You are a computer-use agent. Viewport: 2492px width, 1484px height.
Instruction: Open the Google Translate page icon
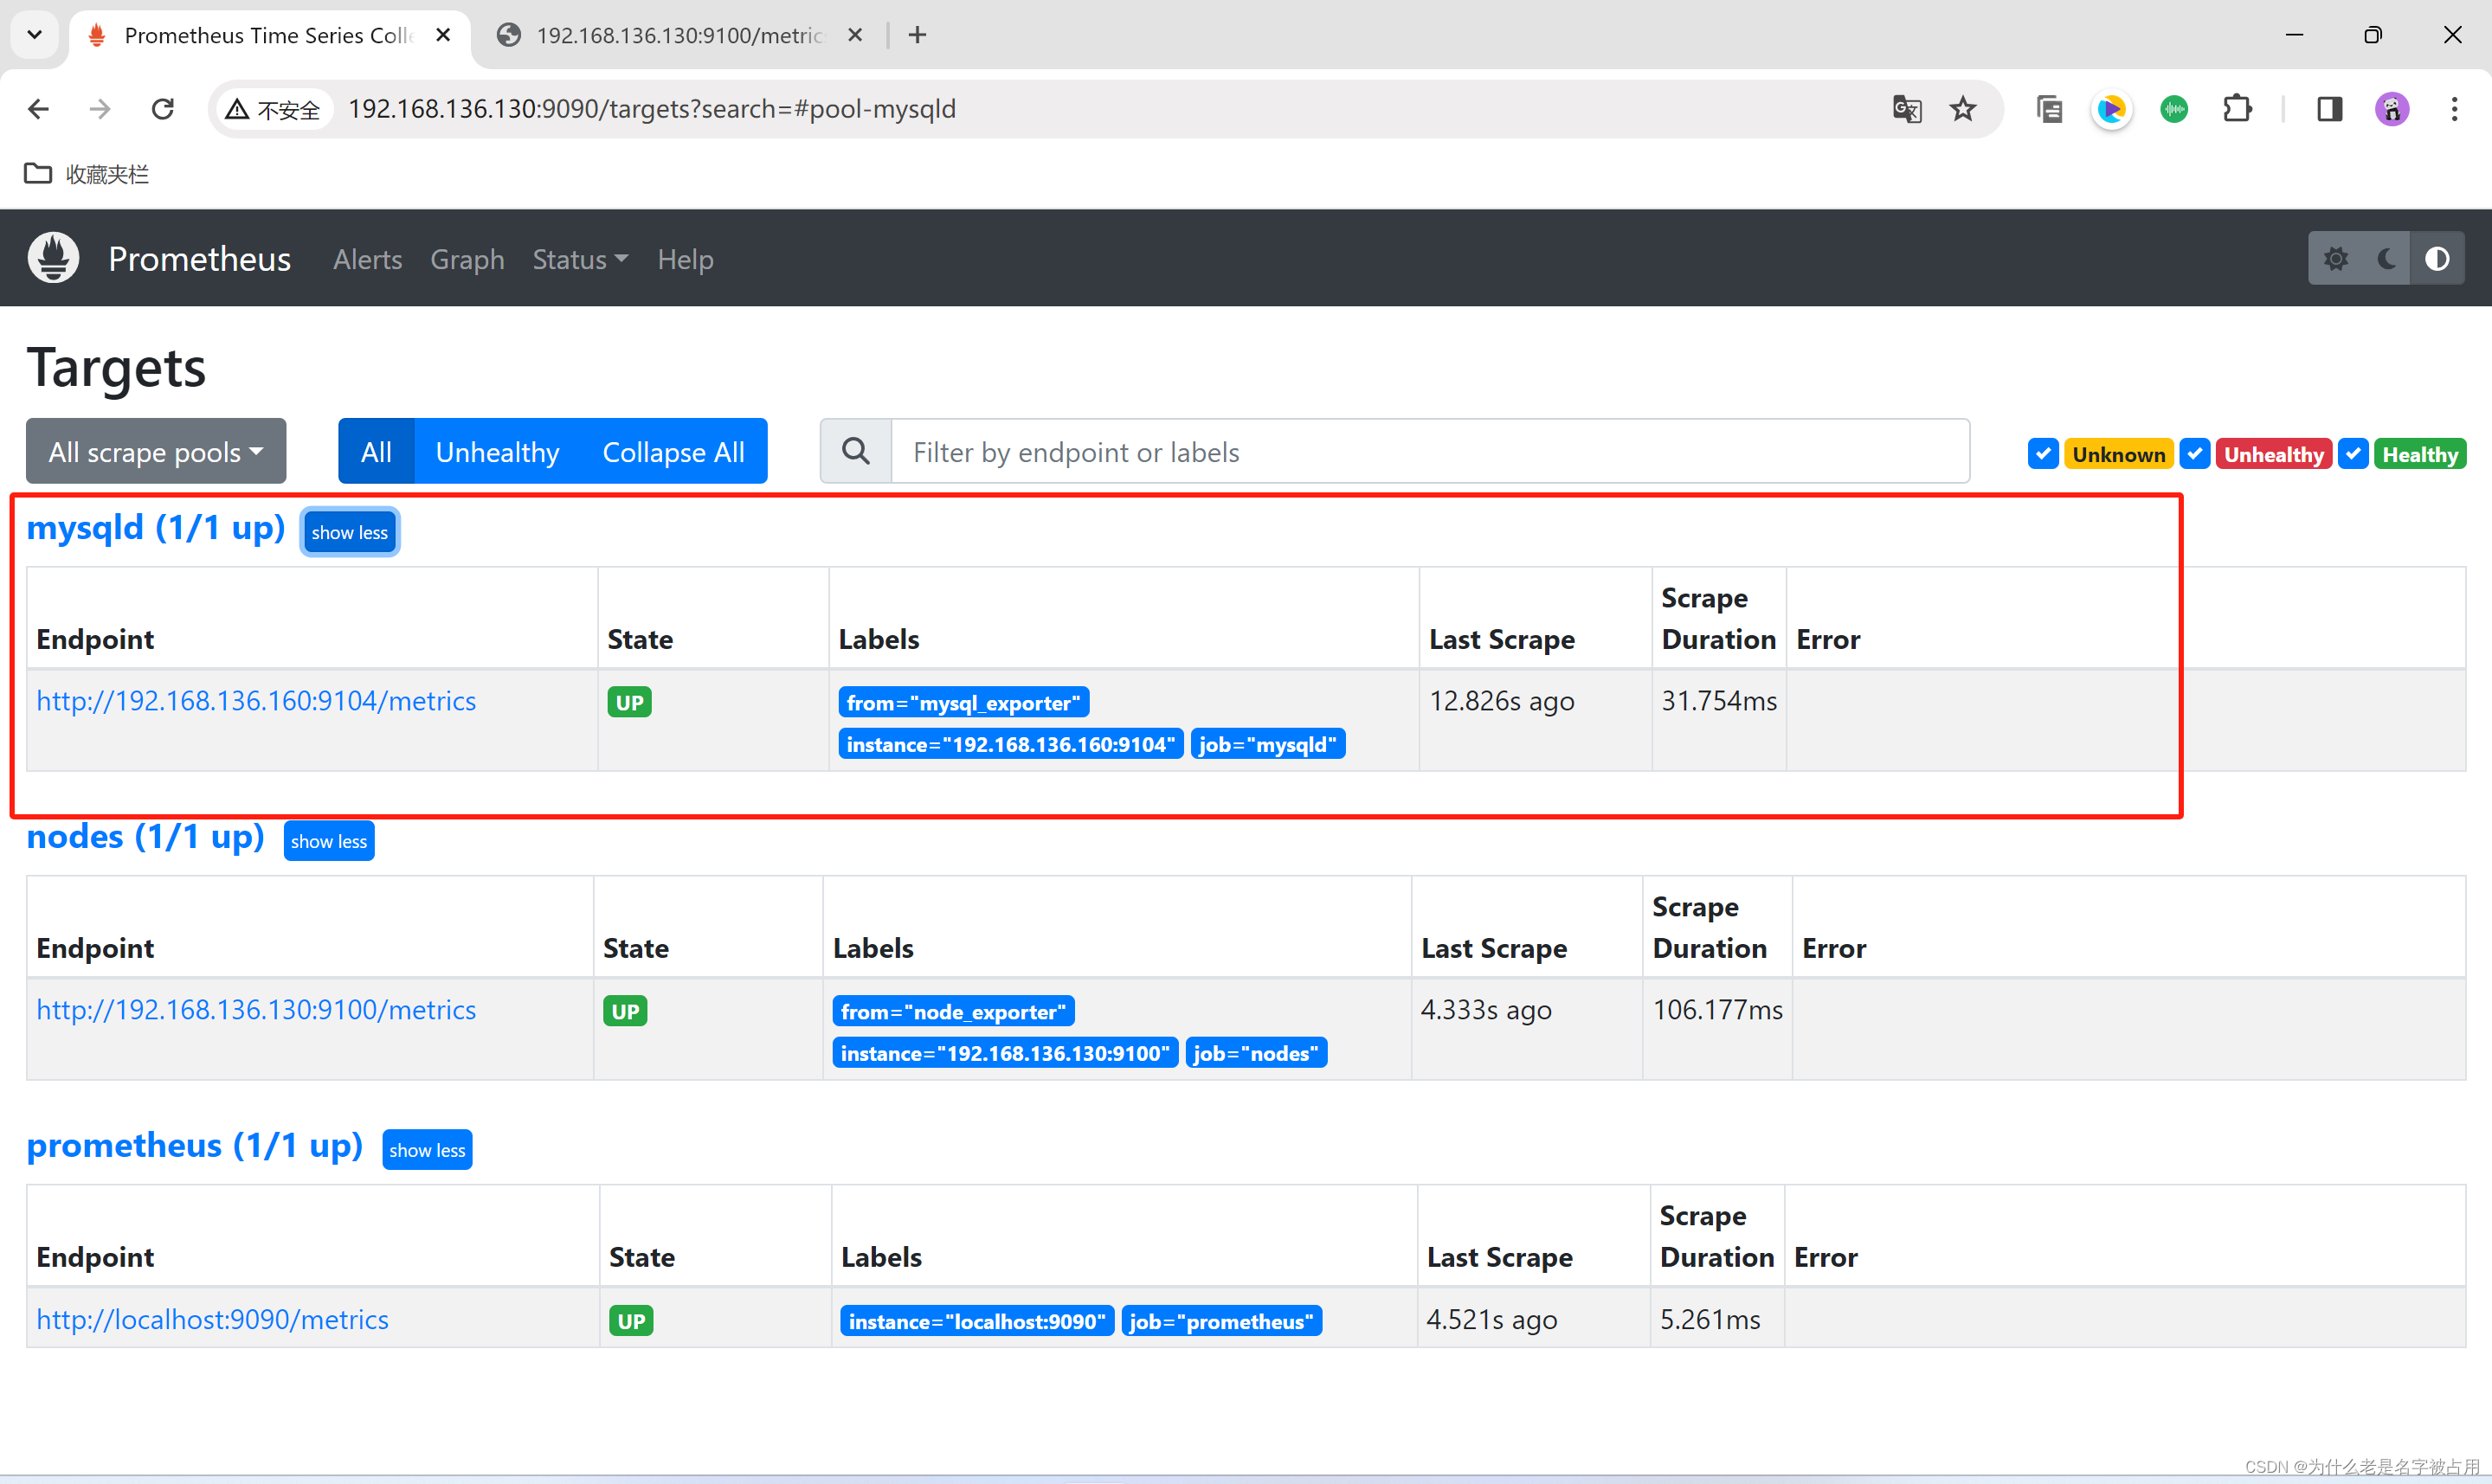pyautogui.click(x=1907, y=109)
